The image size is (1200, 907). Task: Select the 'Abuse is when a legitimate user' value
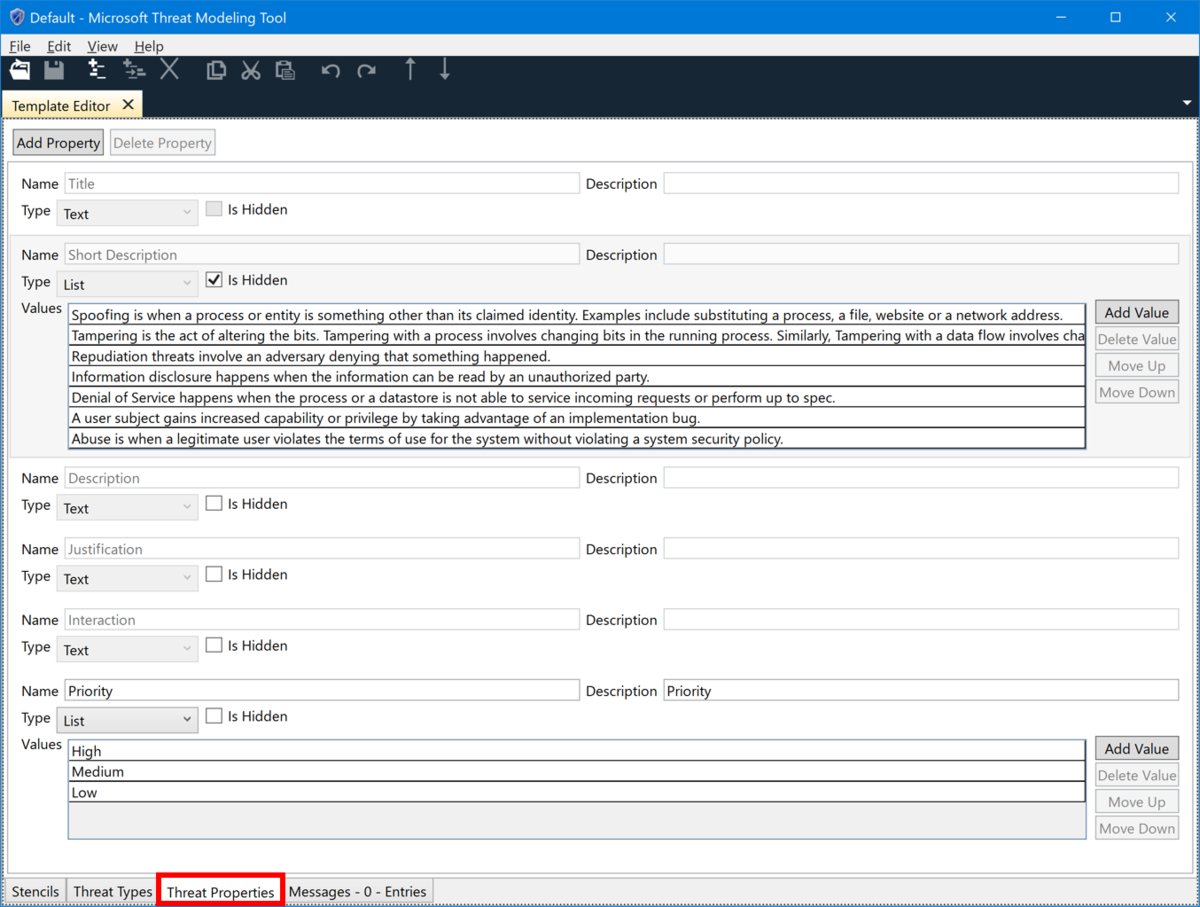click(x=577, y=438)
